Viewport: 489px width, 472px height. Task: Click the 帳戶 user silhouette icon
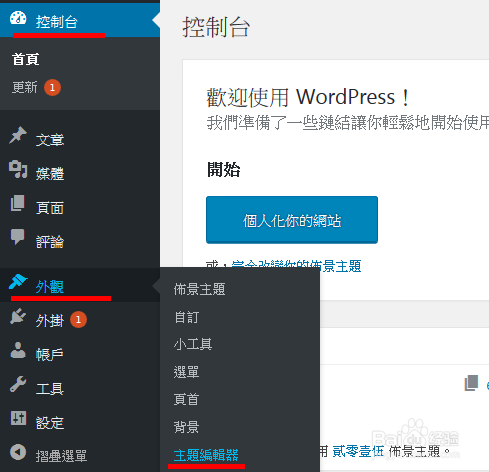(18, 350)
